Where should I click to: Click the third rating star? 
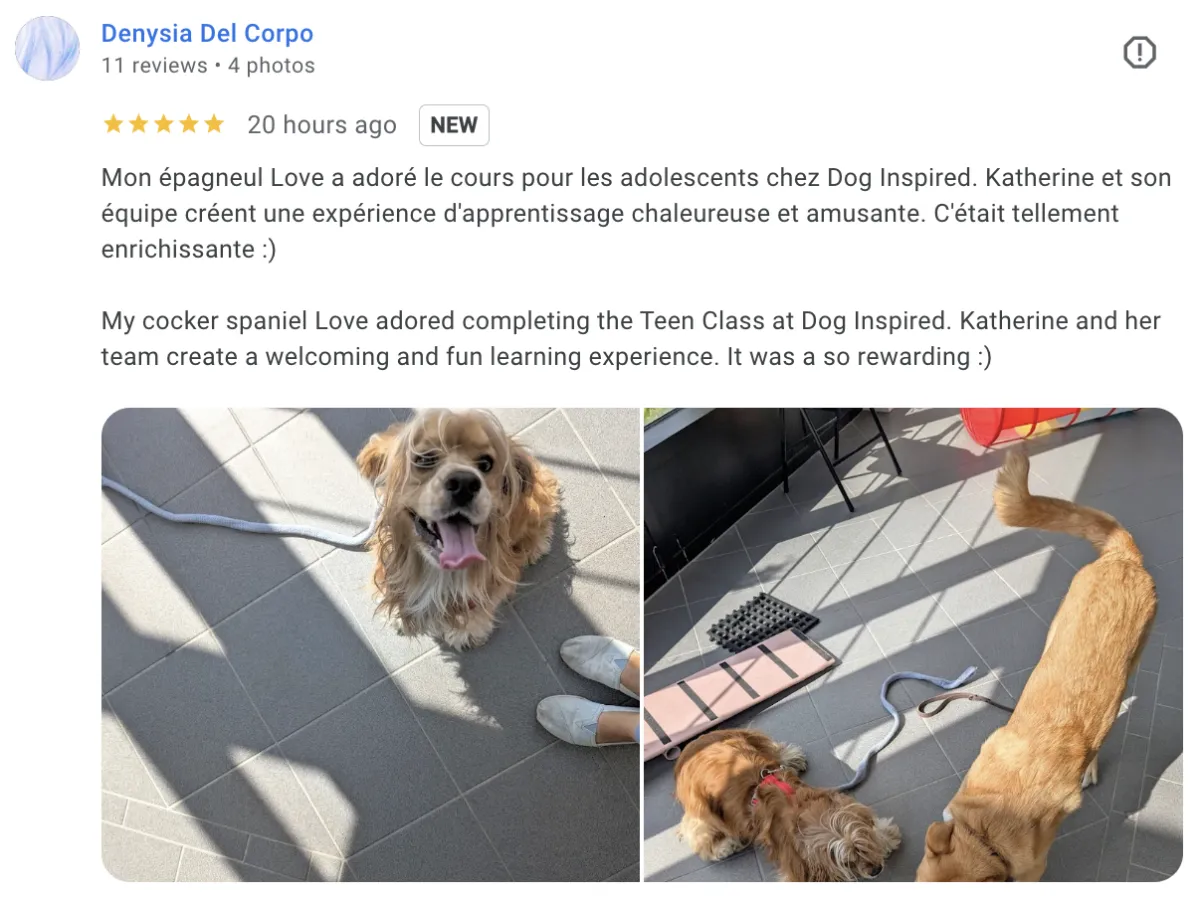pyautogui.click(x=163, y=124)
